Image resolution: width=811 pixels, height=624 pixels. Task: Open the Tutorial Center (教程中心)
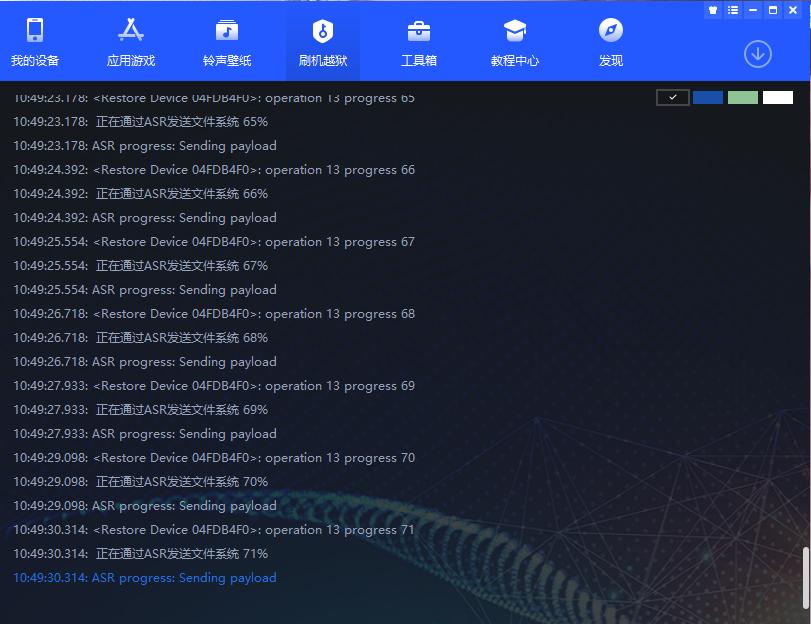pos(515,43)
